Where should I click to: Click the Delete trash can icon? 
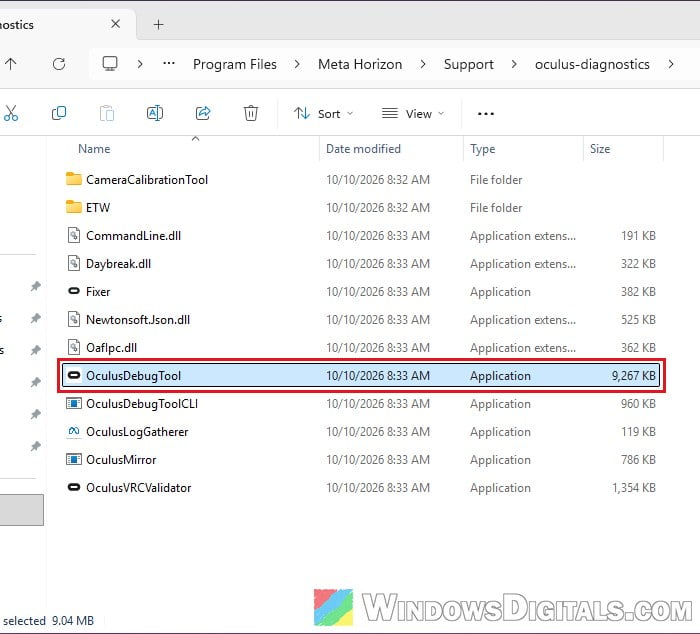250,113
